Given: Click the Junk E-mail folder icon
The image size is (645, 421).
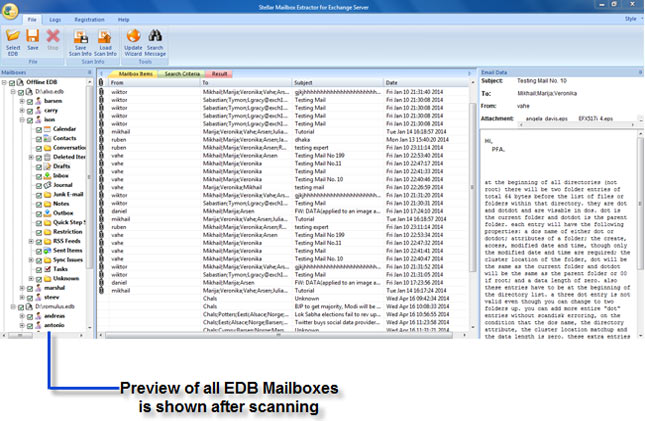Looking at the screenshot, I should [48, 194].
